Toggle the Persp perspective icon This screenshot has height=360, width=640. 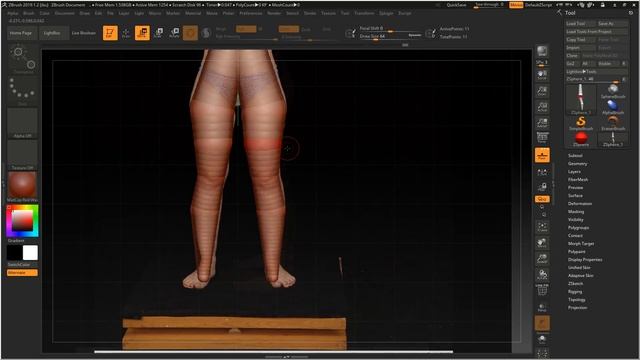point(542,138)
